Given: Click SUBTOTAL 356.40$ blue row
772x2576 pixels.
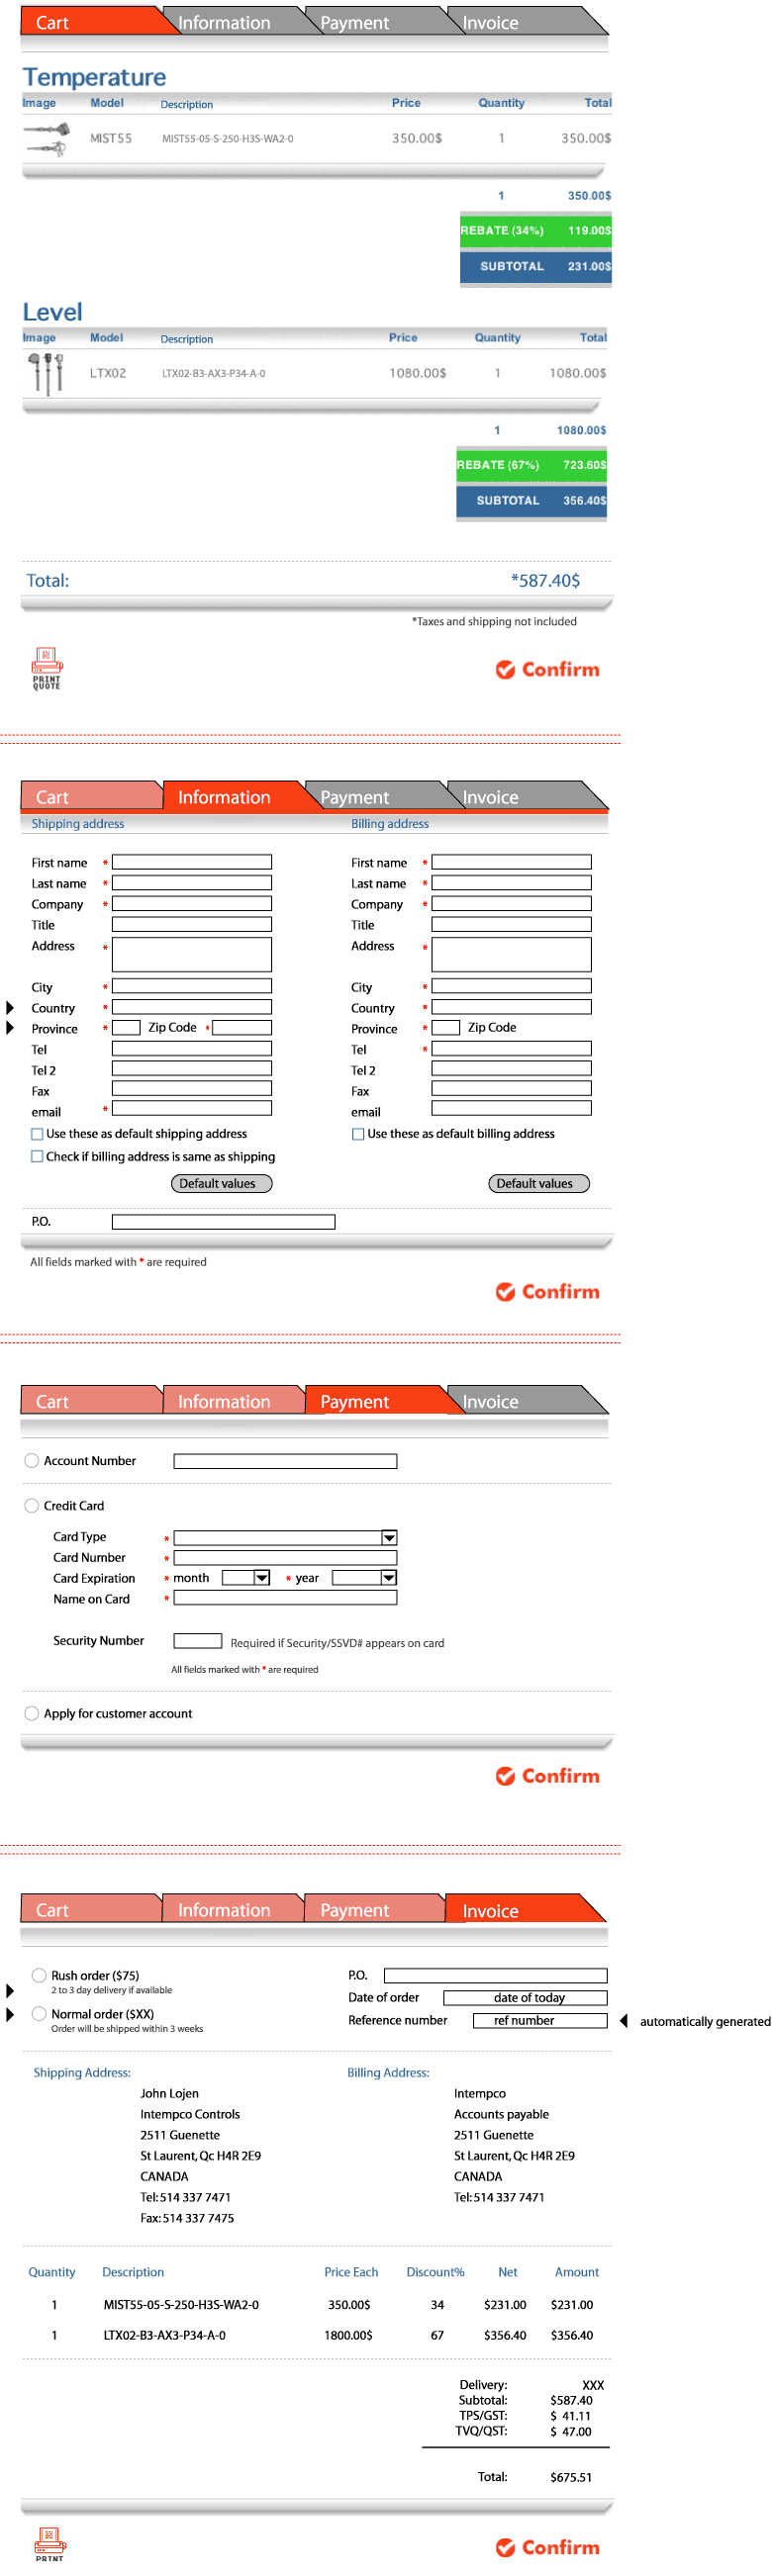Looking at the screenshot, I should 531,500.
